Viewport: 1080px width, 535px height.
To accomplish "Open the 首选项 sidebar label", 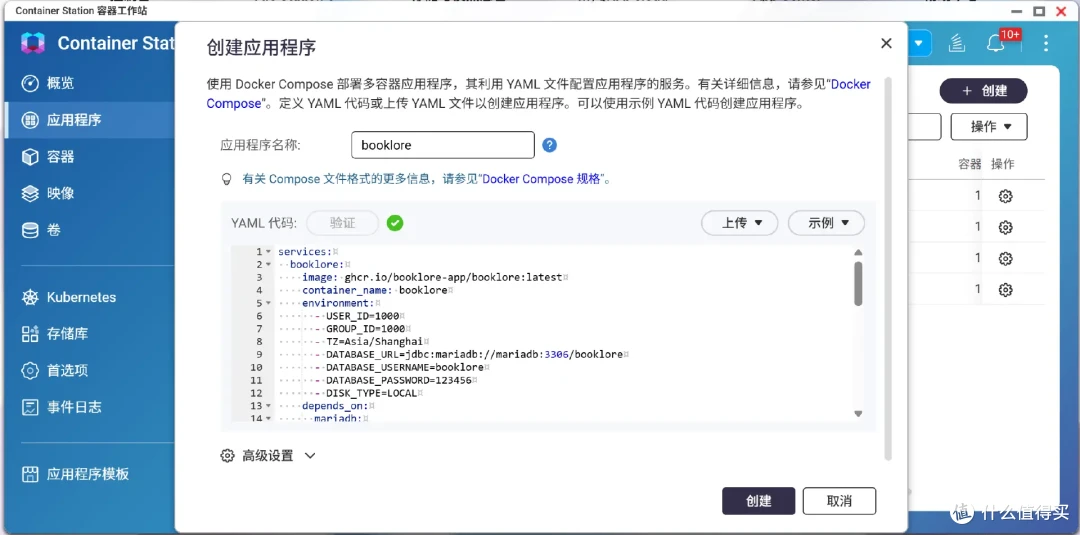I will pyautogui.click(x=68, y=370).
